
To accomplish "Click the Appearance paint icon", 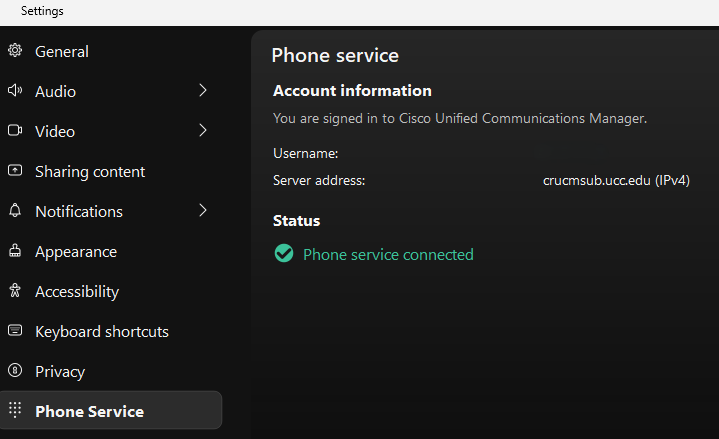I will [x=15, y=251].
